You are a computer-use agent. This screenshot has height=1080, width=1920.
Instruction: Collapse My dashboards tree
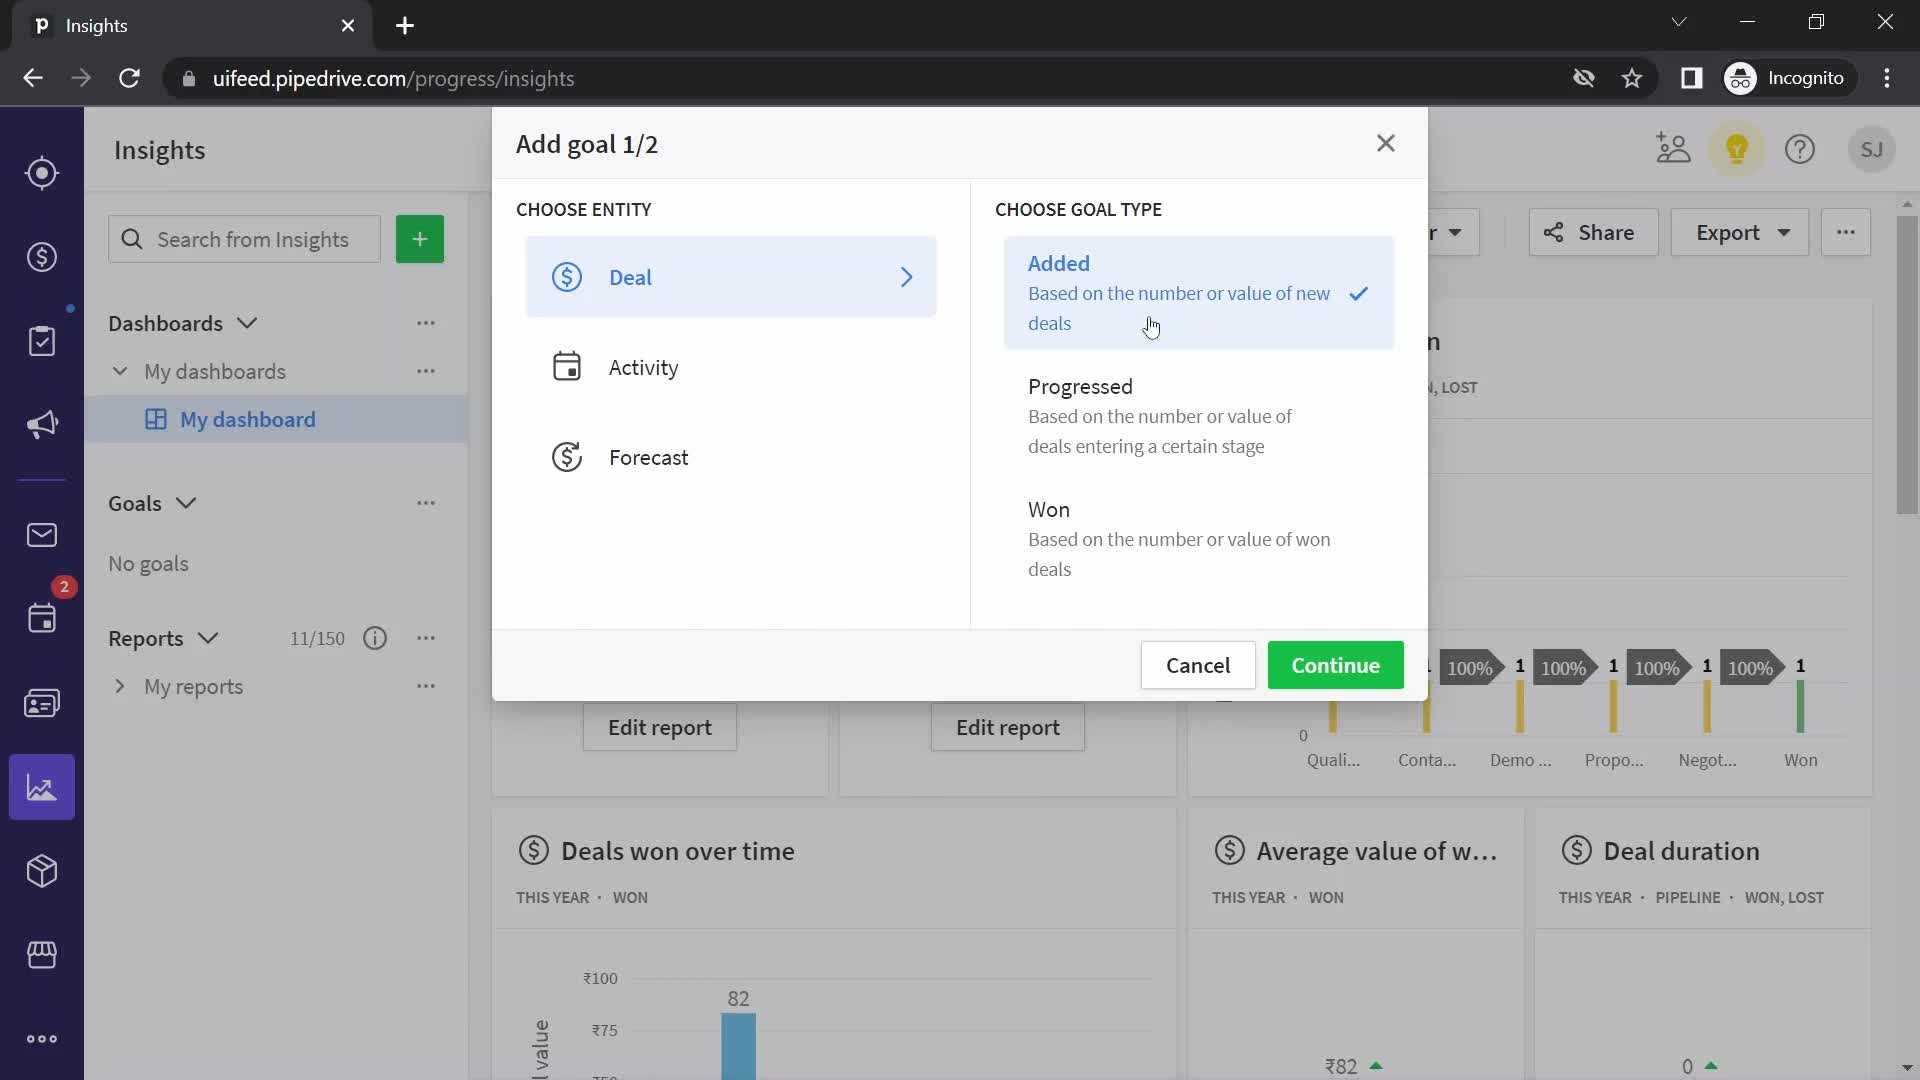(x=120, y=371)
